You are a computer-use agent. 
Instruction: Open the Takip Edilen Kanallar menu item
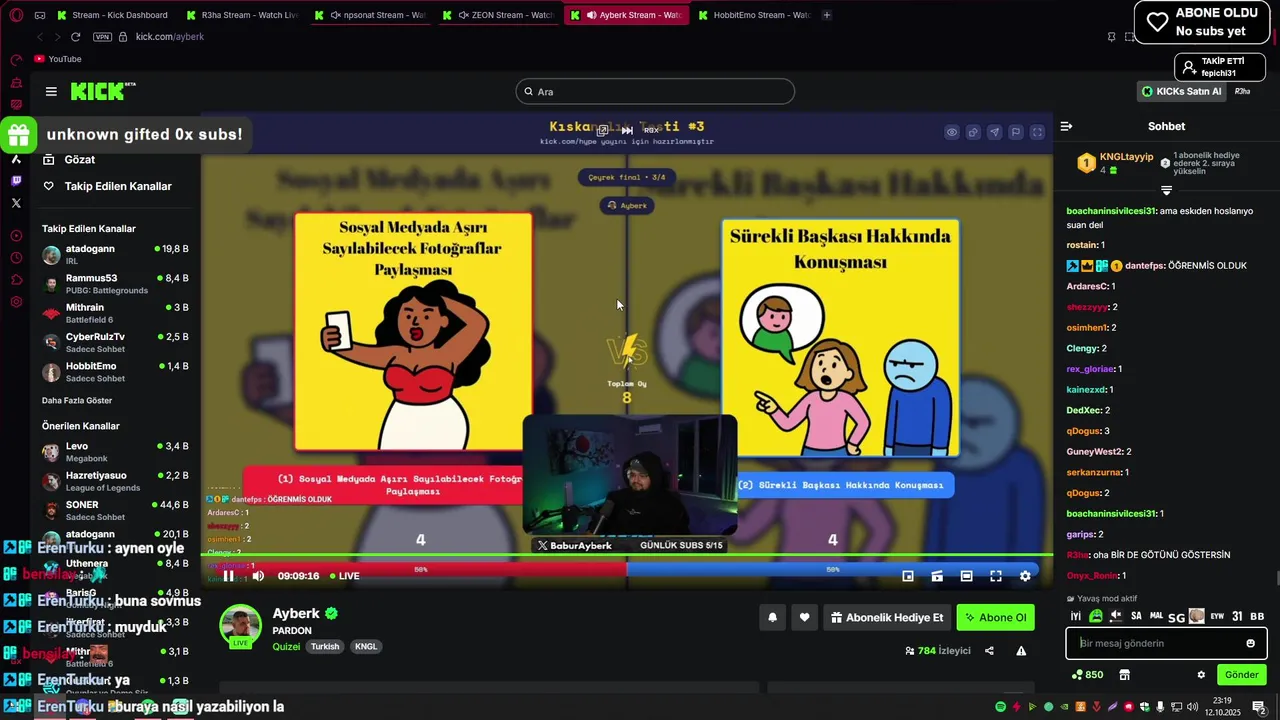pos(107,186)
